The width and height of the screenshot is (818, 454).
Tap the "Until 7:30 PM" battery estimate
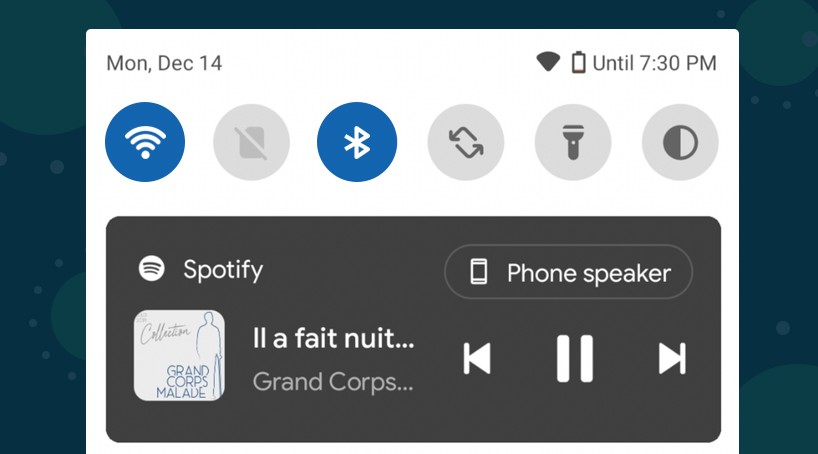point(655,63)
